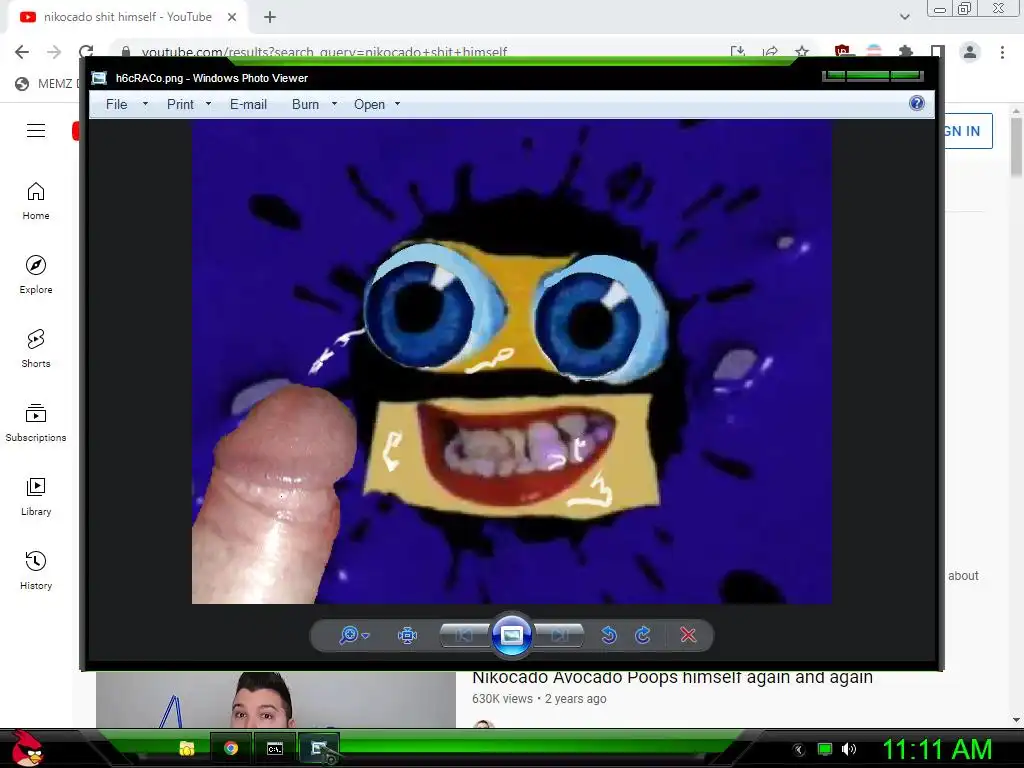Open the Open menu in Photo Viewer
Image resolution: width=1024 pixels, height=768 pixels.
click(370, 104)
